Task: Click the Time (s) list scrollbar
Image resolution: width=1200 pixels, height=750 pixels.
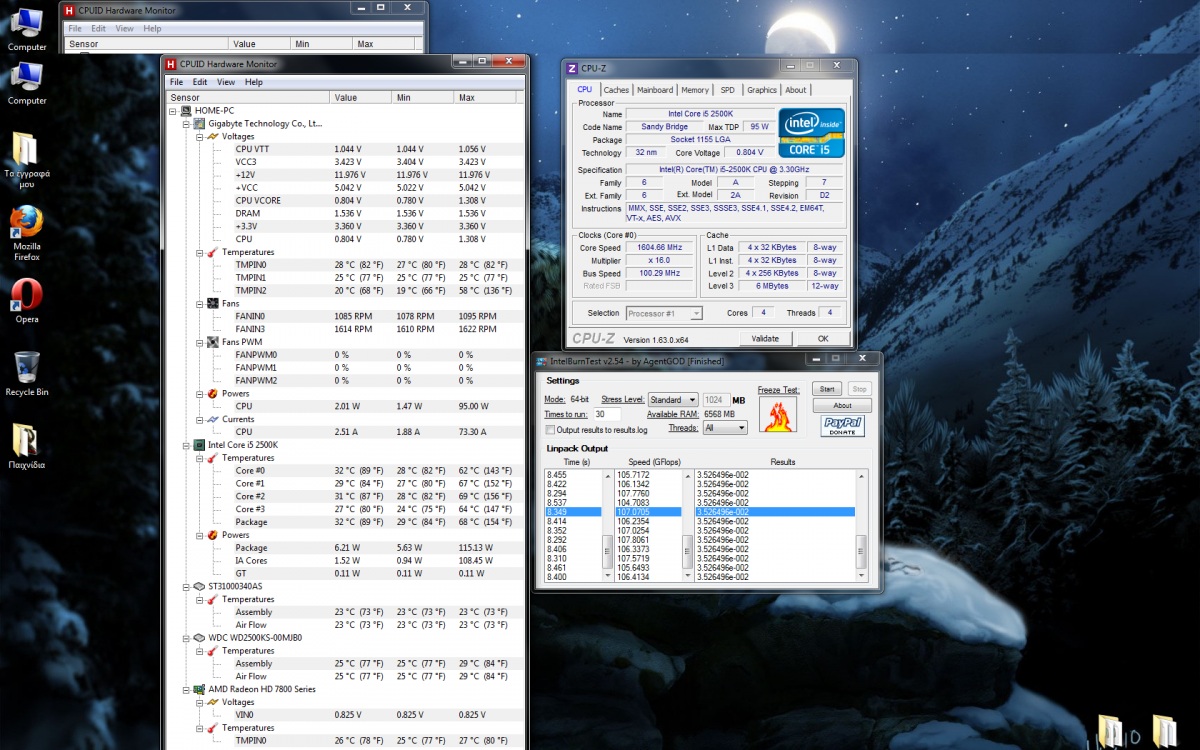Action: pos(607,525)
